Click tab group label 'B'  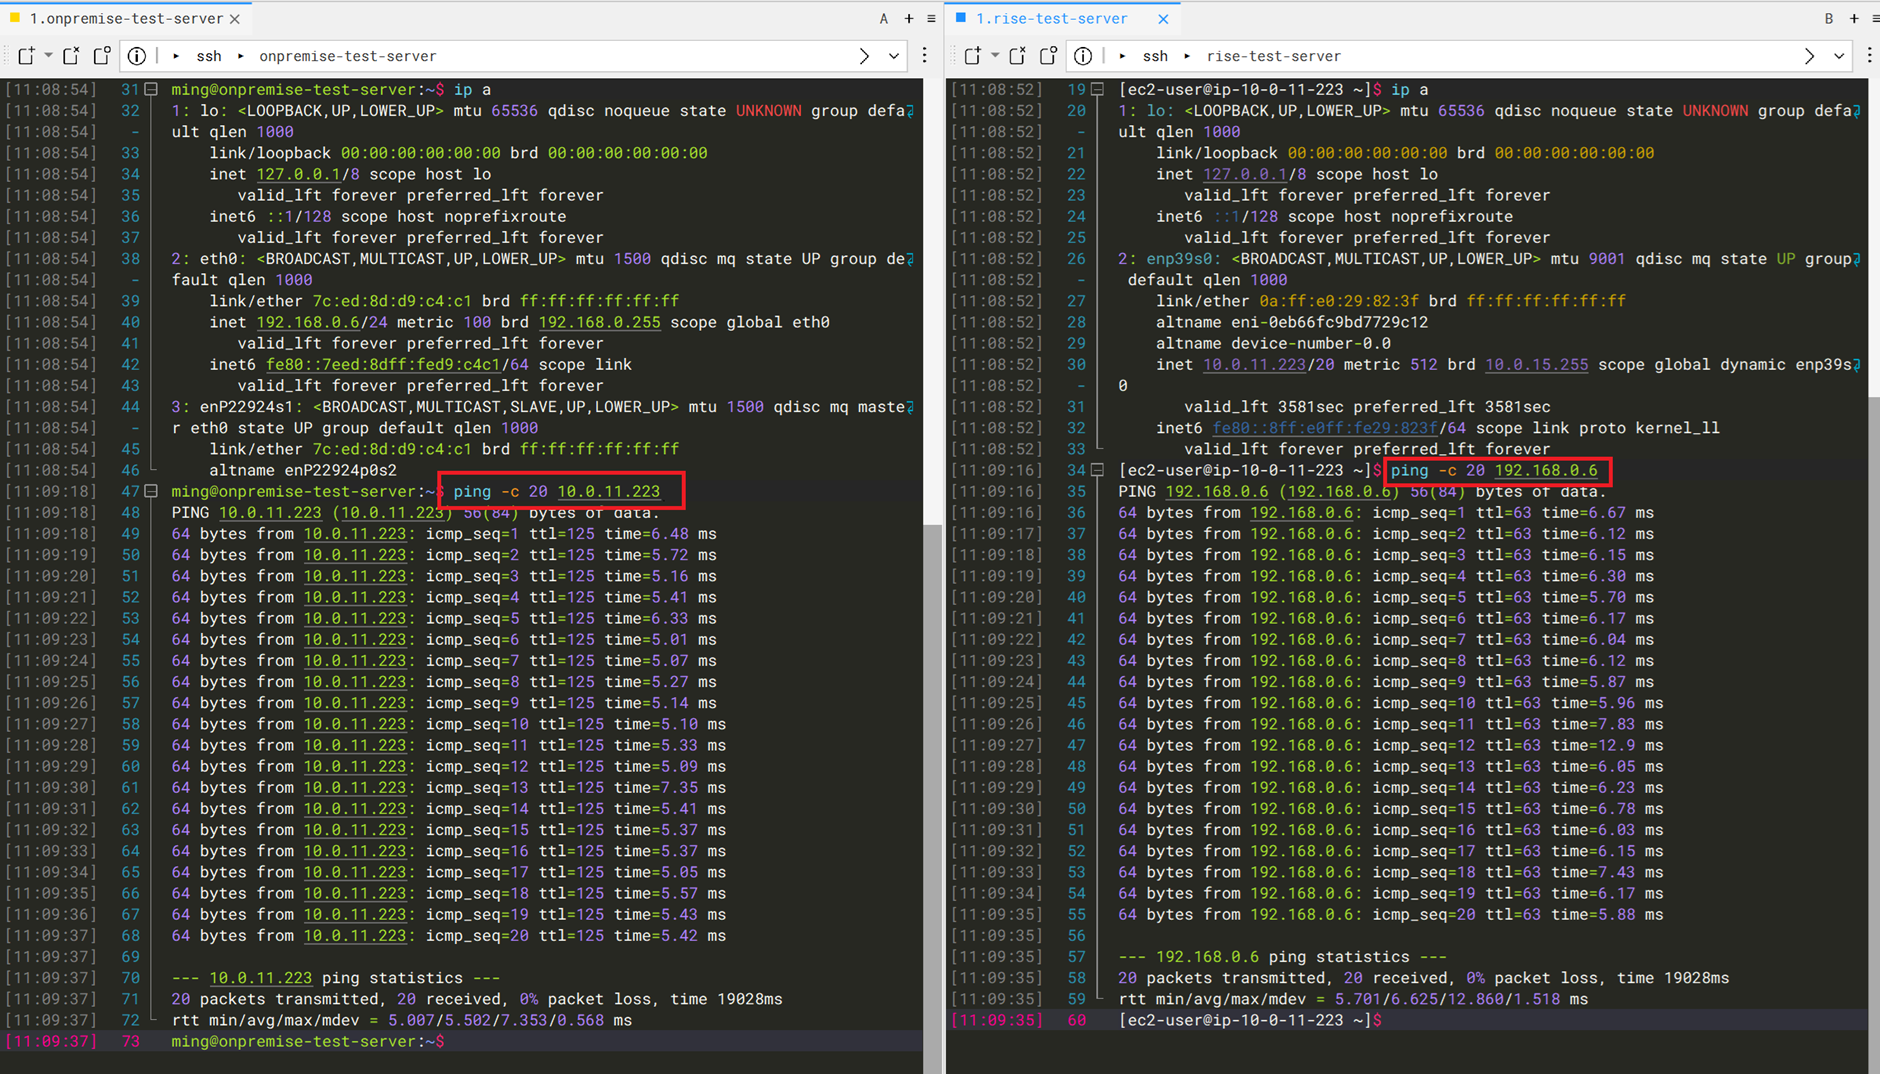[x=1829, y=19]
